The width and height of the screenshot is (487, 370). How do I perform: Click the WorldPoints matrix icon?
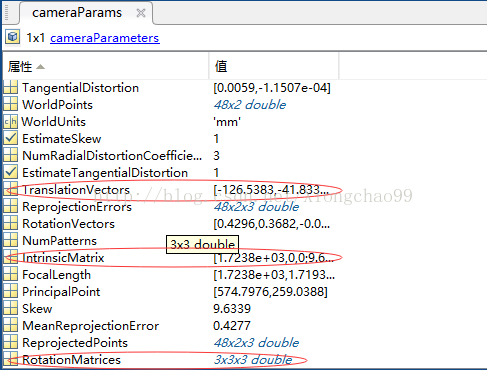[x=10, y=104]
